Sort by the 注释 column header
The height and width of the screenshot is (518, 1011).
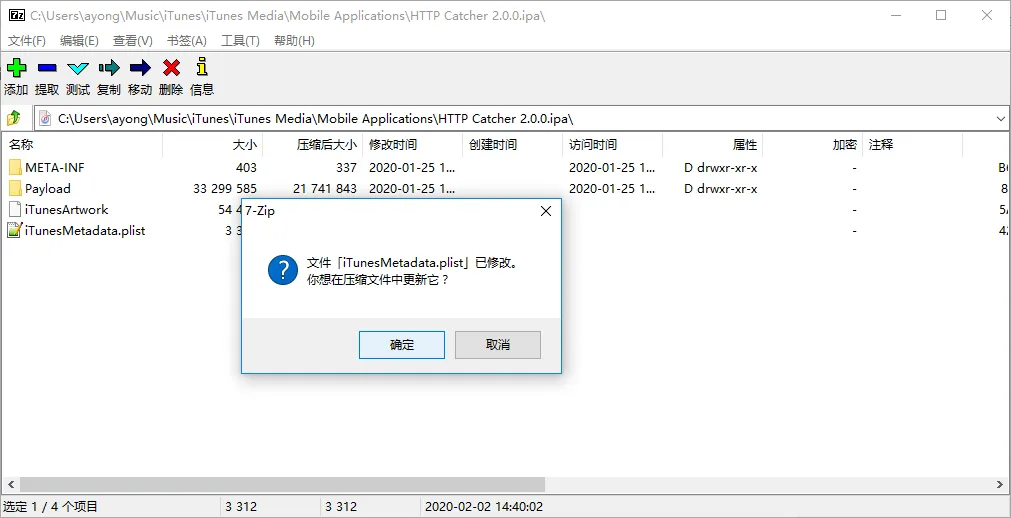coord(912,144)
